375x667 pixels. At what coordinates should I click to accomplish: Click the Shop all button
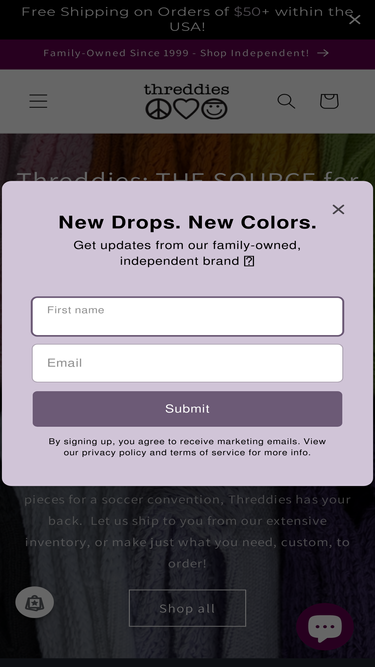coord(188,608)
